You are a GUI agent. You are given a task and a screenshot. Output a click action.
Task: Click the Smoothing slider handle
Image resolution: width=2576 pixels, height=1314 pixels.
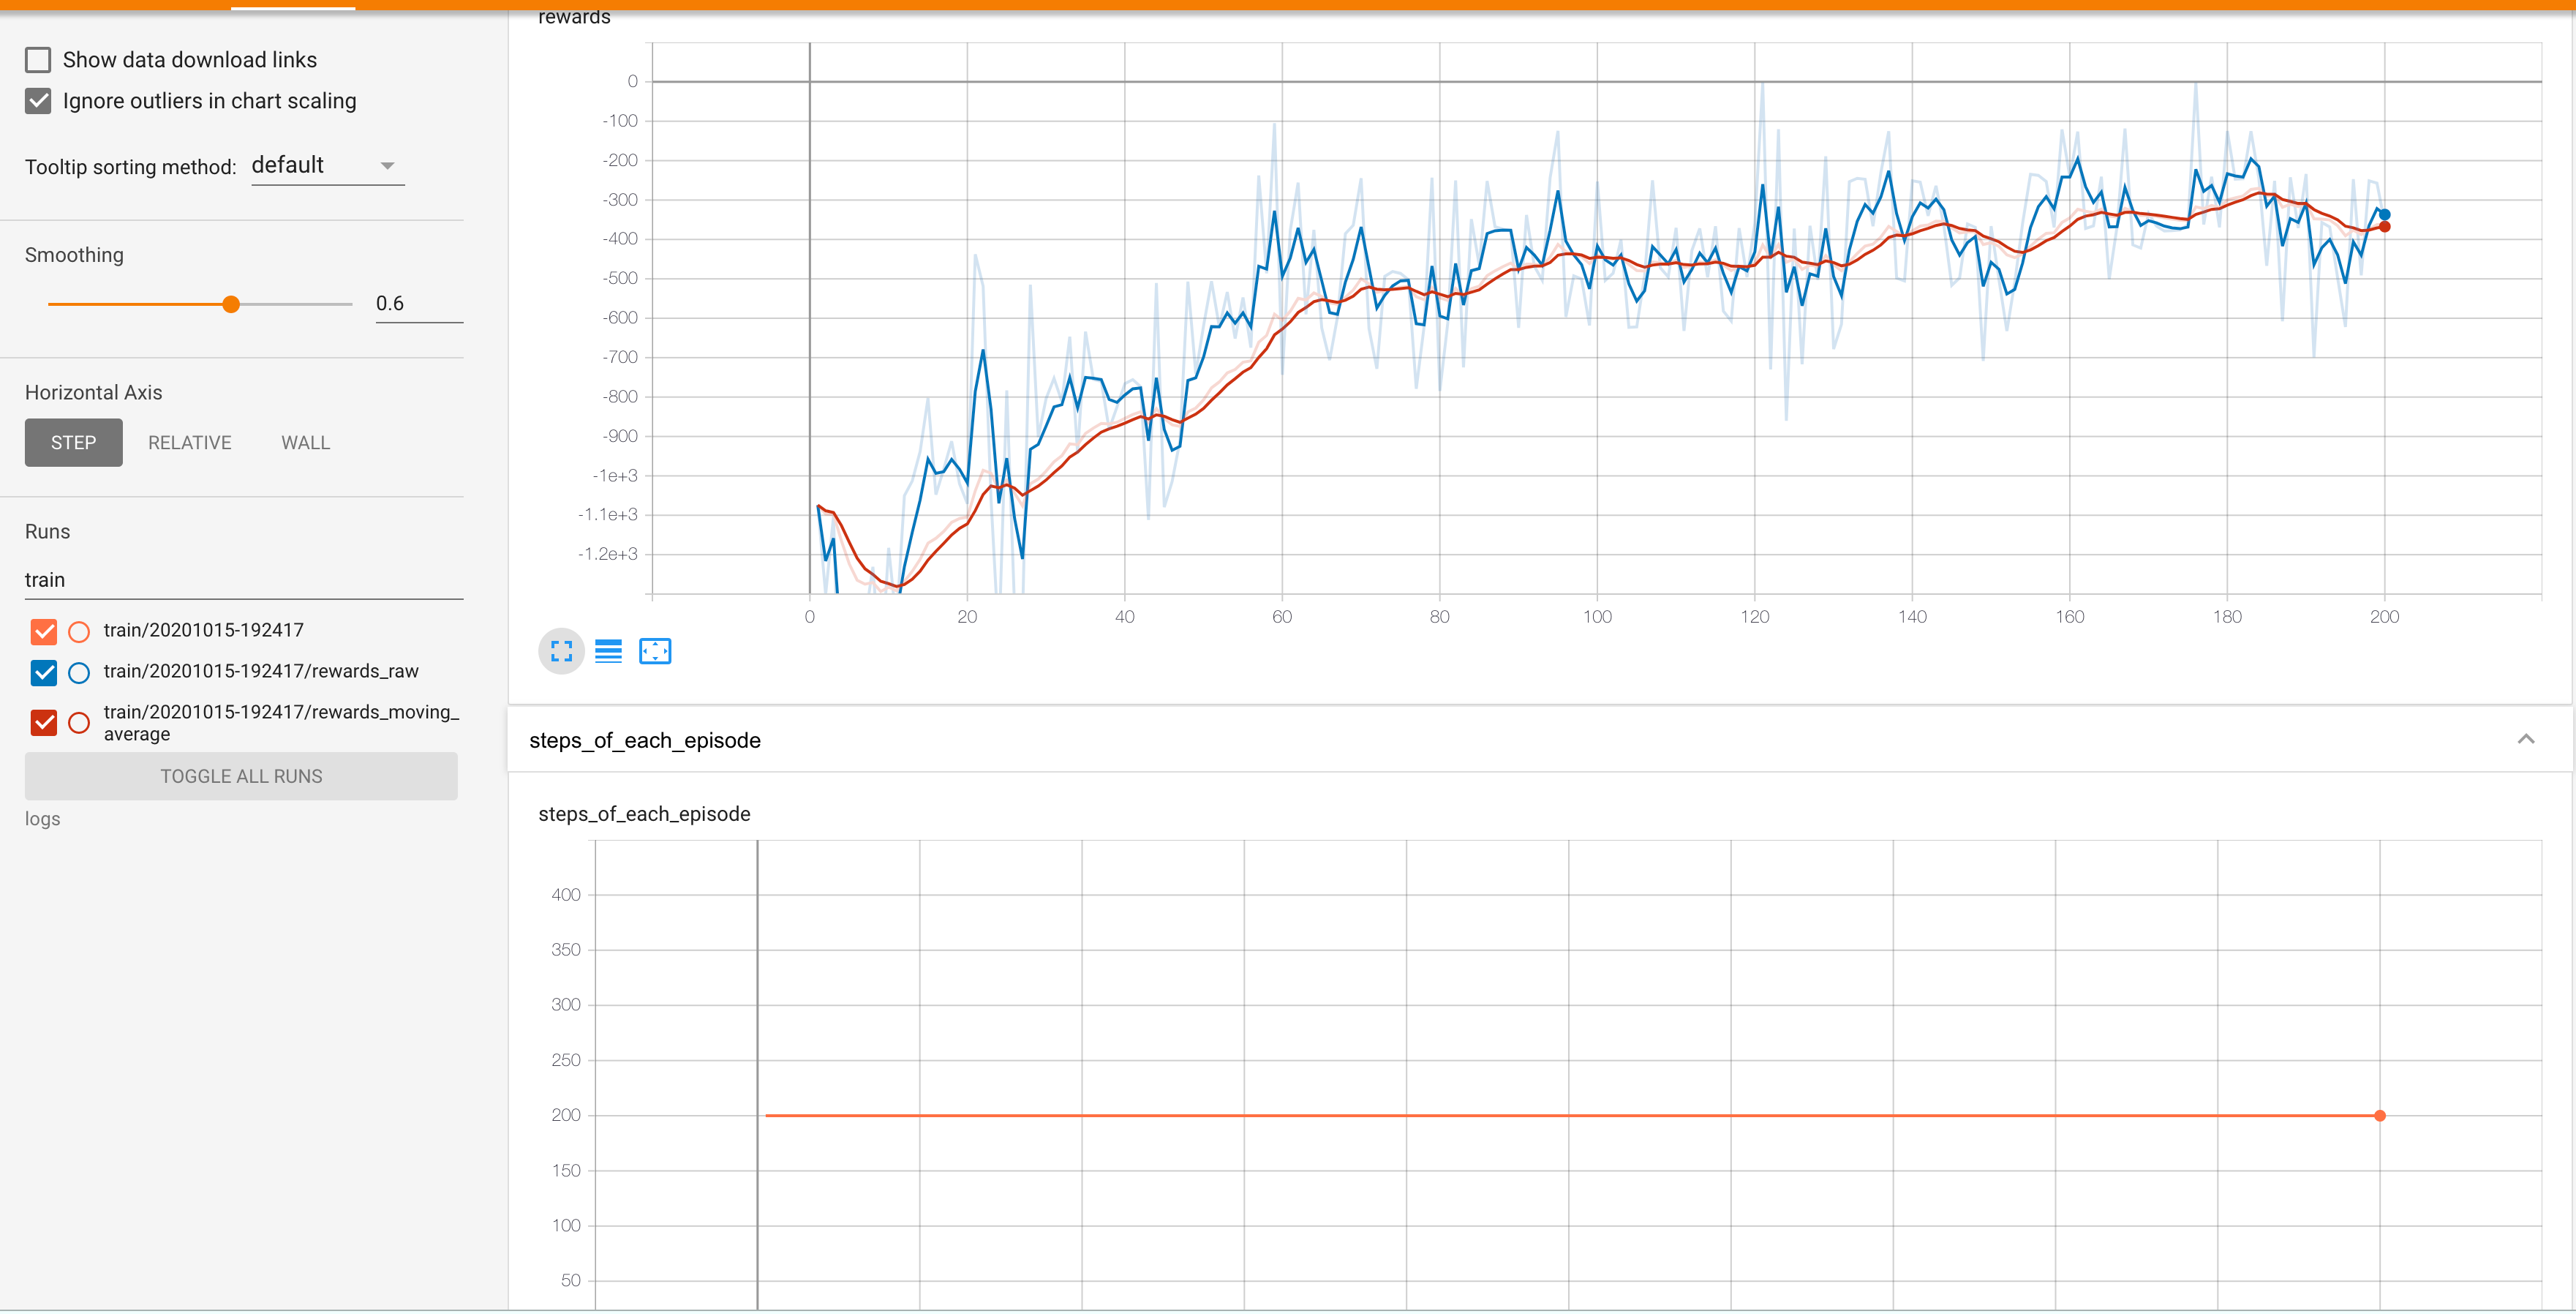tap(231, 305)
